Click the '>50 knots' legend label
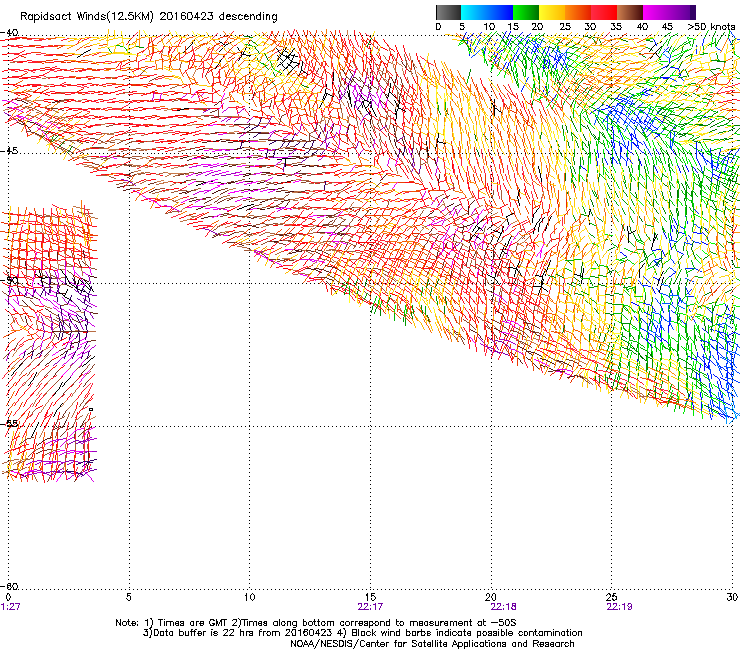 click(711, 27)
